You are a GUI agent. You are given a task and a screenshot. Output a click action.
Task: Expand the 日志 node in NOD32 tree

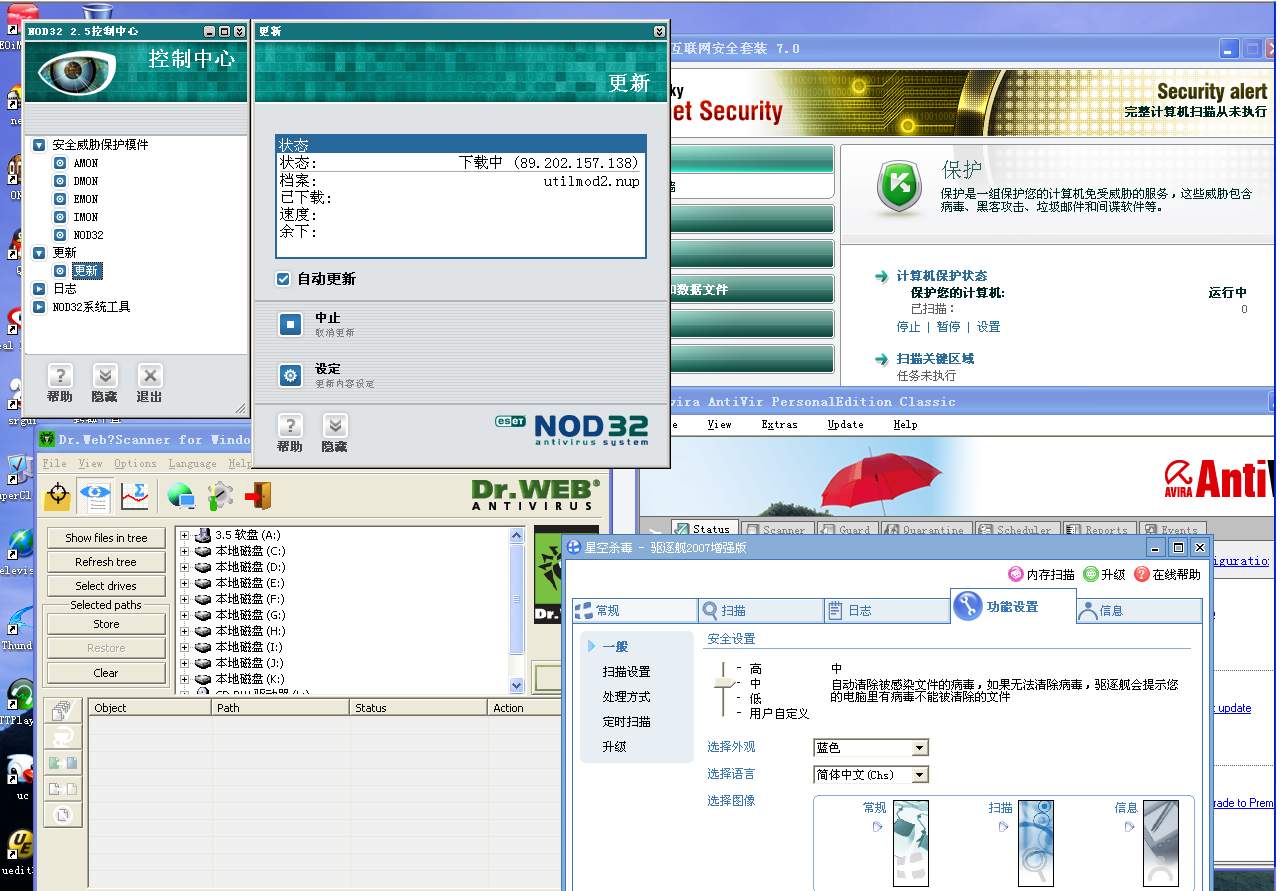[39, 289]
